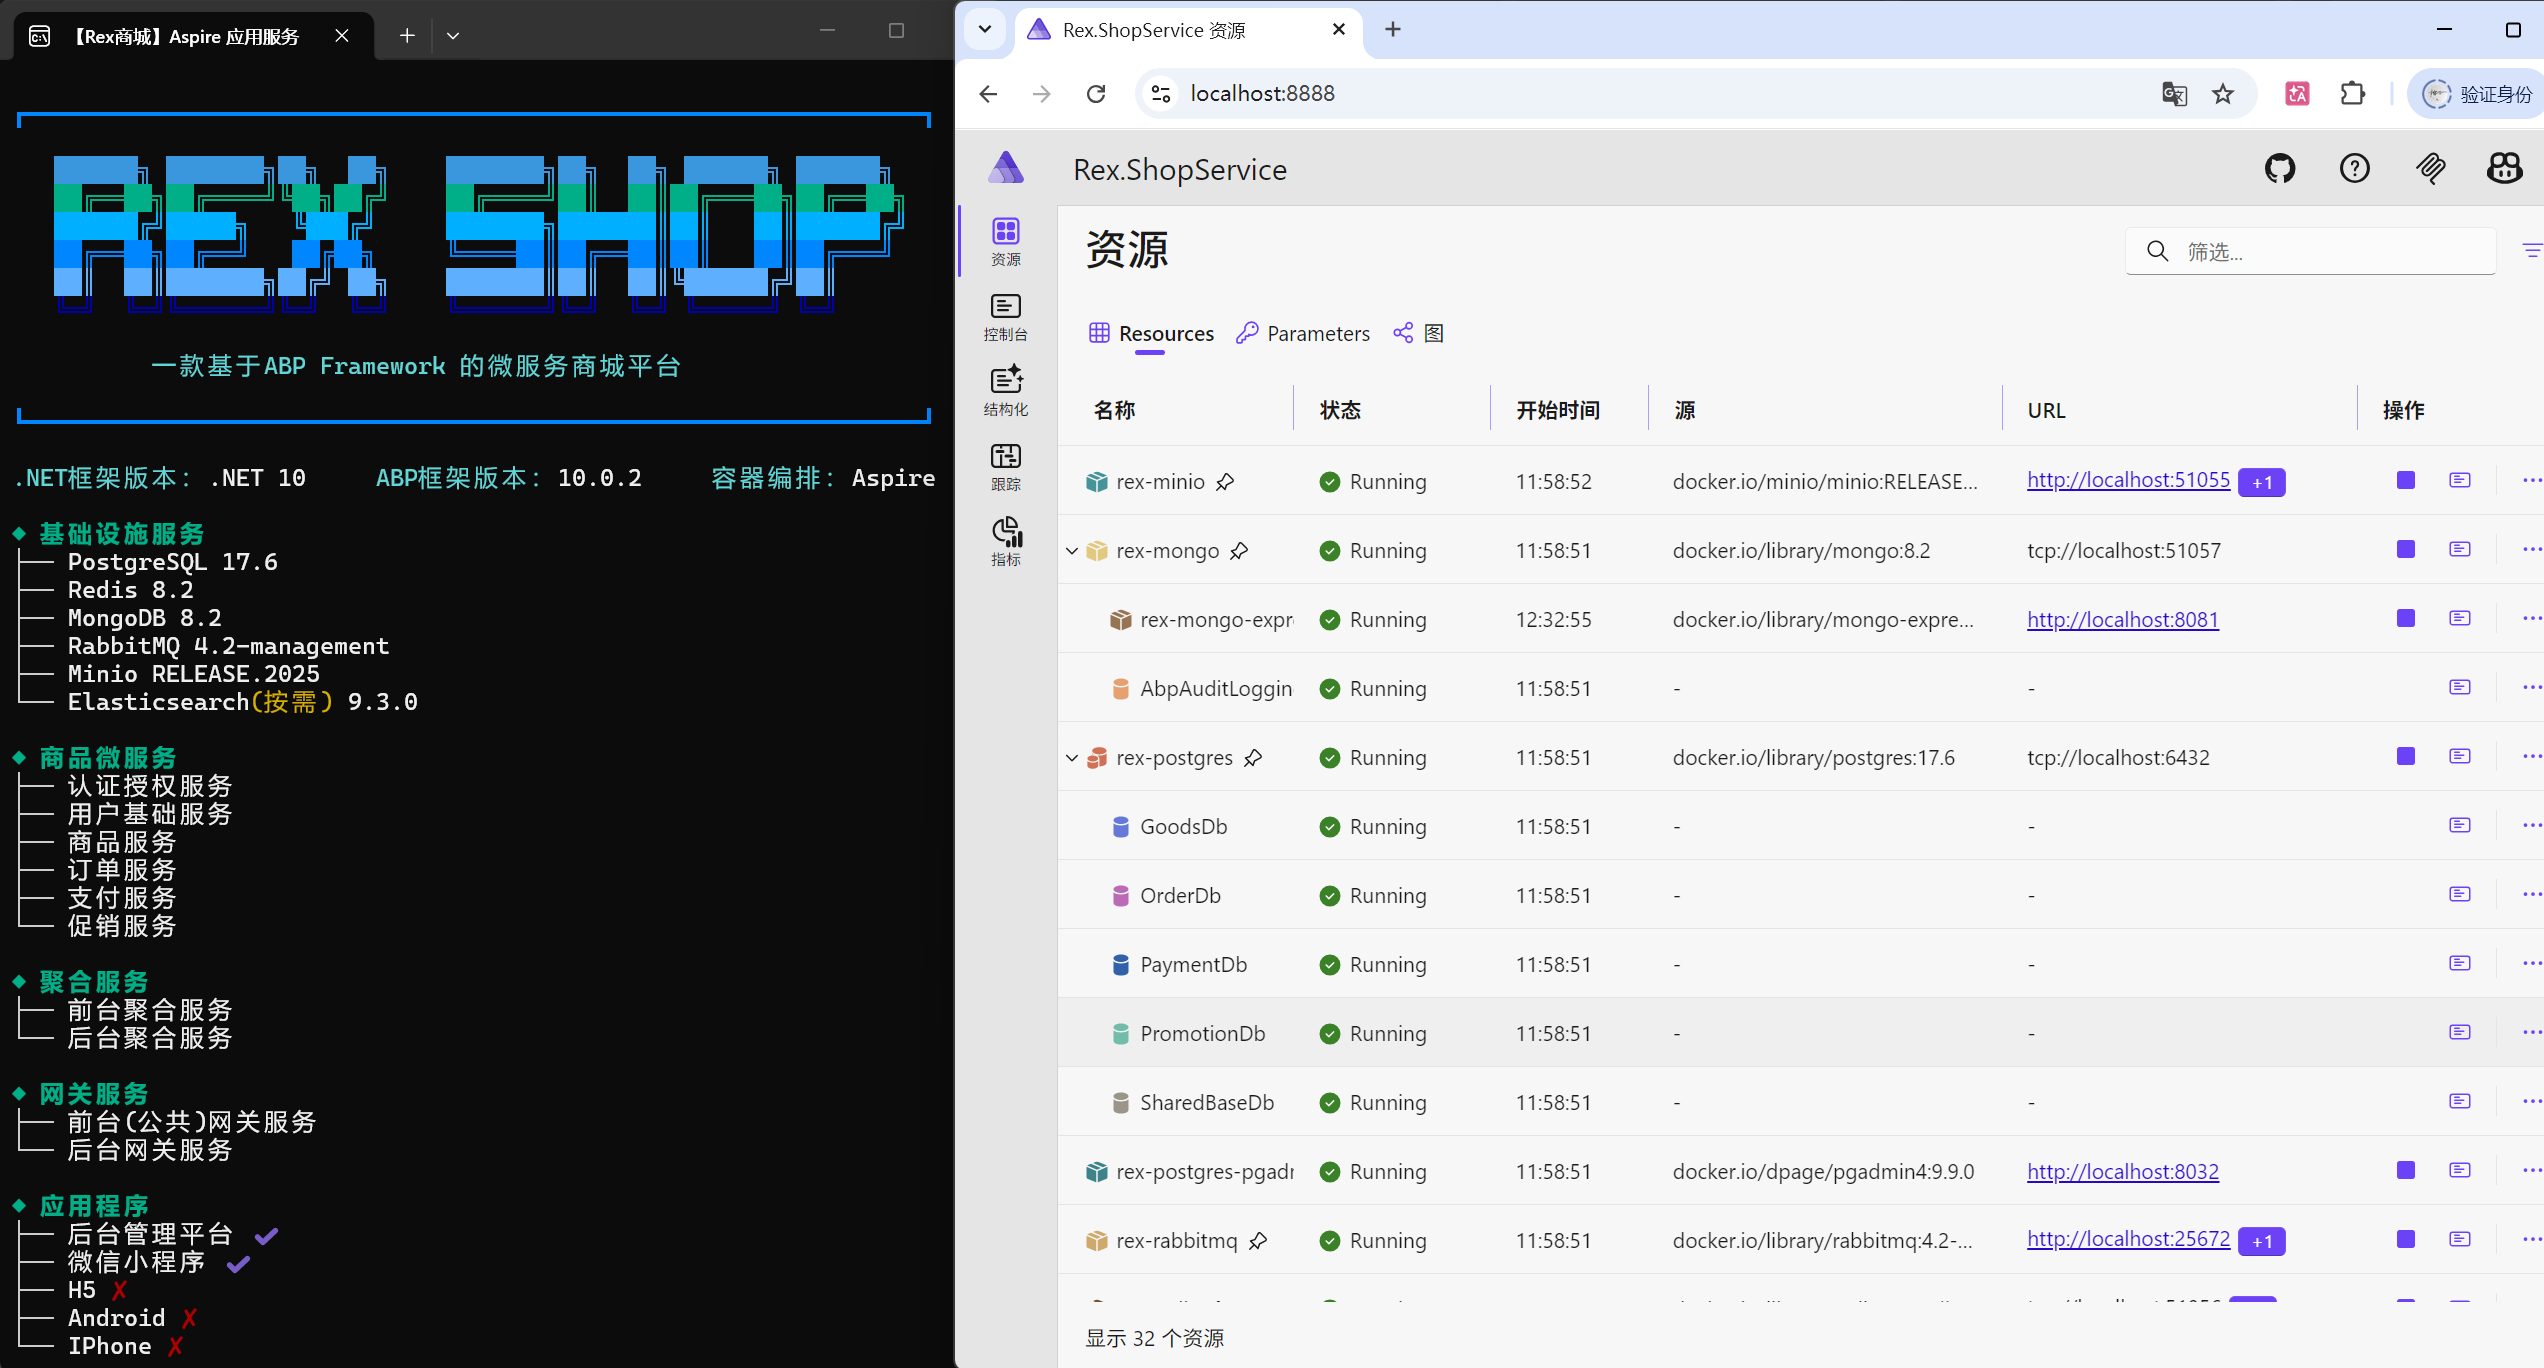Sort resources by 名称 column
The height and width of the screenshot is (1368, 2544).
[1114, 410]
